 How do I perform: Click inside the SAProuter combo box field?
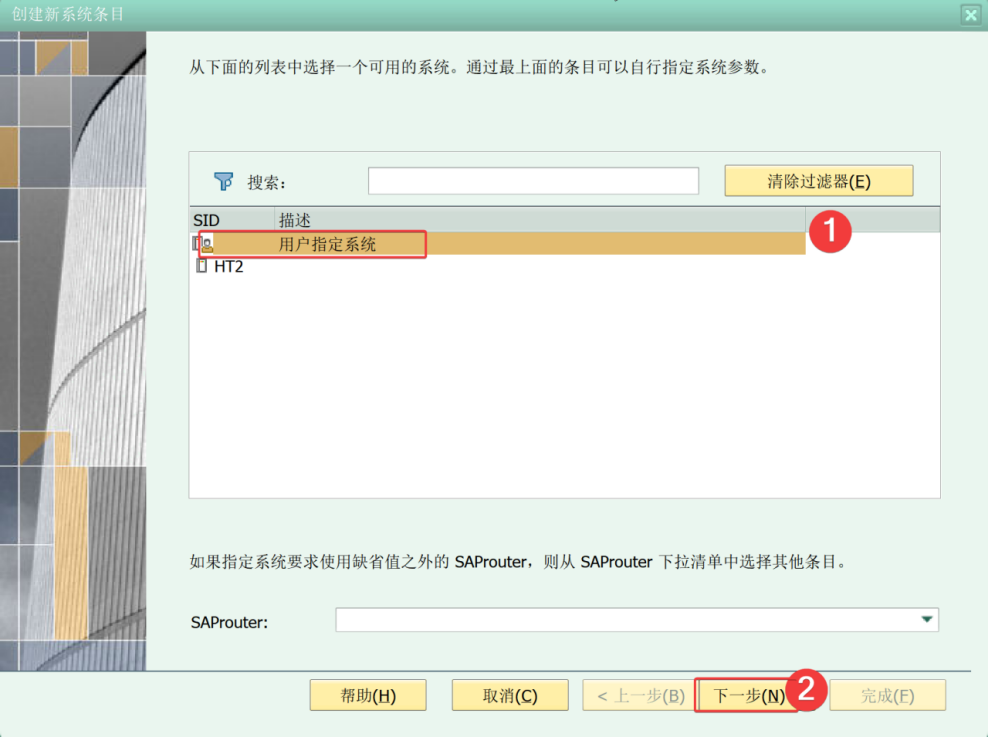click(636, 619)
